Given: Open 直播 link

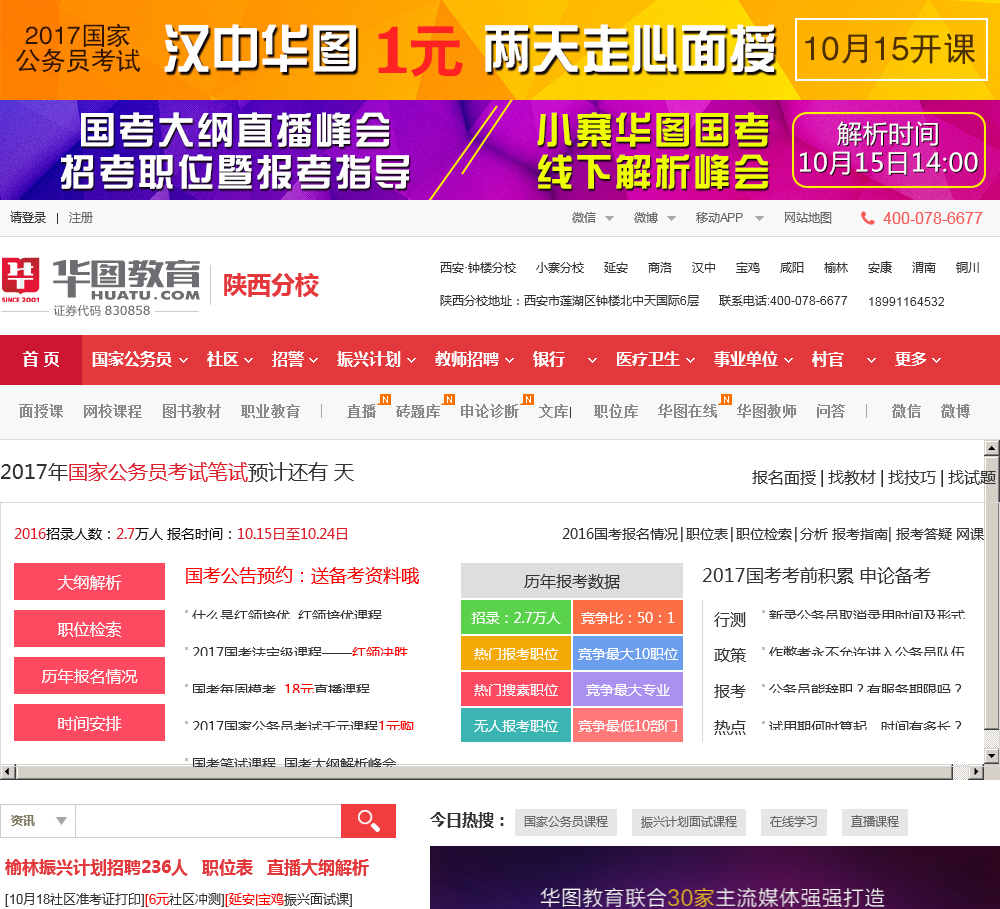Looking at the screenshot, I should point(362,411).
